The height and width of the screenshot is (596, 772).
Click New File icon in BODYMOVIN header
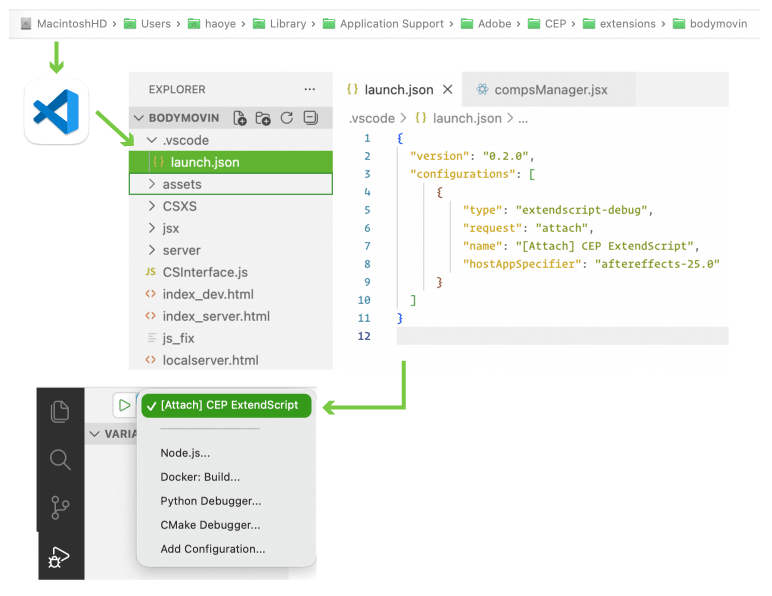[240, 118]
